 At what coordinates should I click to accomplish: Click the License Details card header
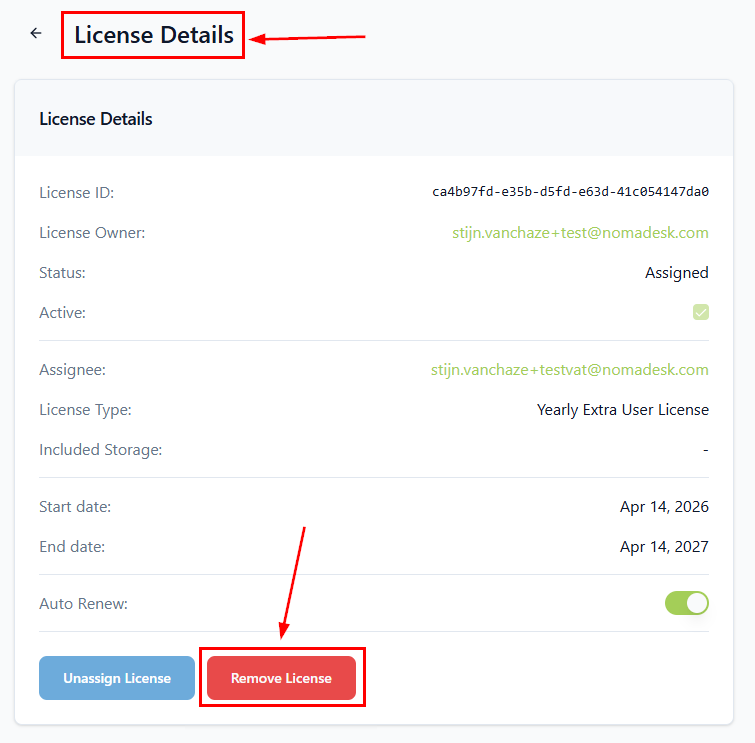click(96, 119)
